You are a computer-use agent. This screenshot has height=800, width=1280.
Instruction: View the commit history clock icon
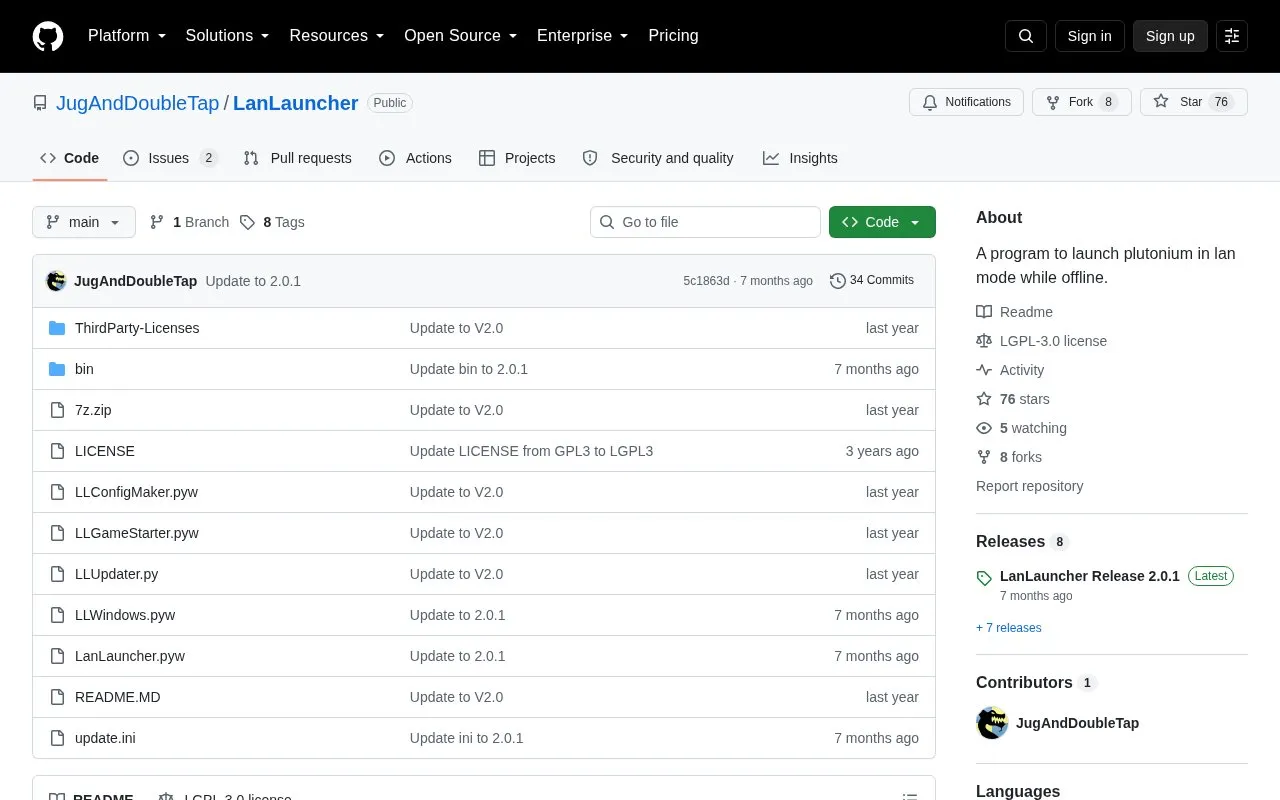coord(838,281)
